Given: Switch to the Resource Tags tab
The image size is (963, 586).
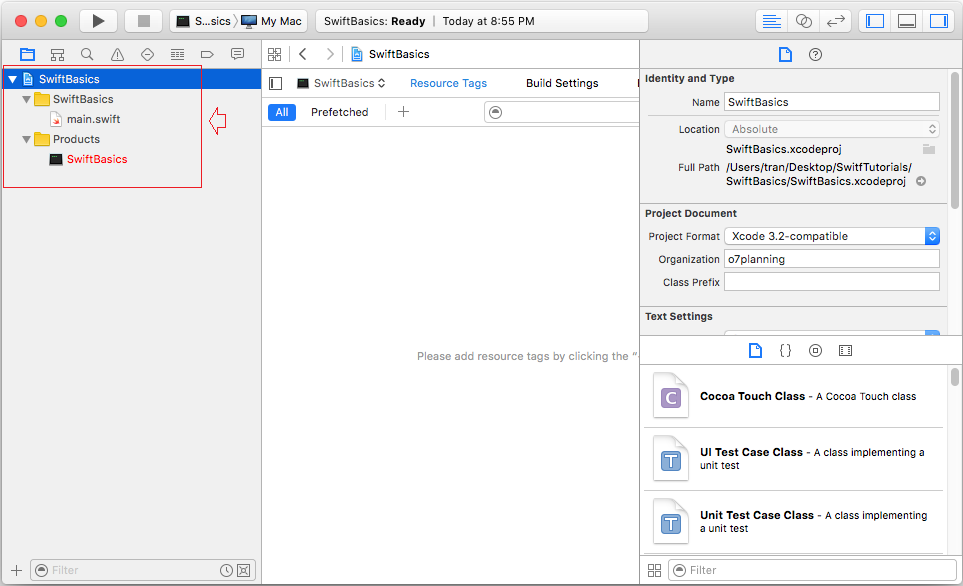Looking at the screenshot, I should 448,83.
